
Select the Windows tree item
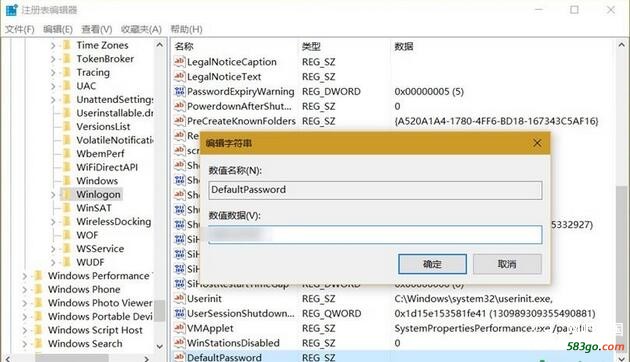(x=97, y=181)
